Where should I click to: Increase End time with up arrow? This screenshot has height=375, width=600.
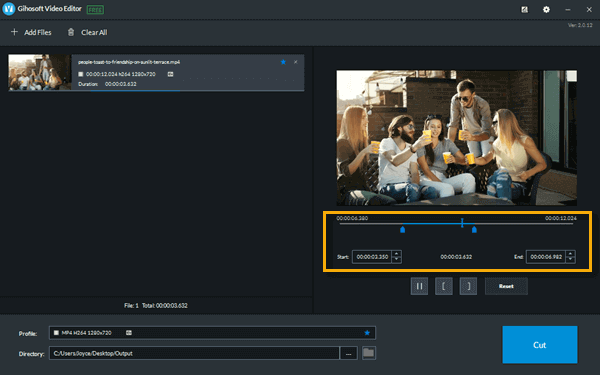[571, 254]
